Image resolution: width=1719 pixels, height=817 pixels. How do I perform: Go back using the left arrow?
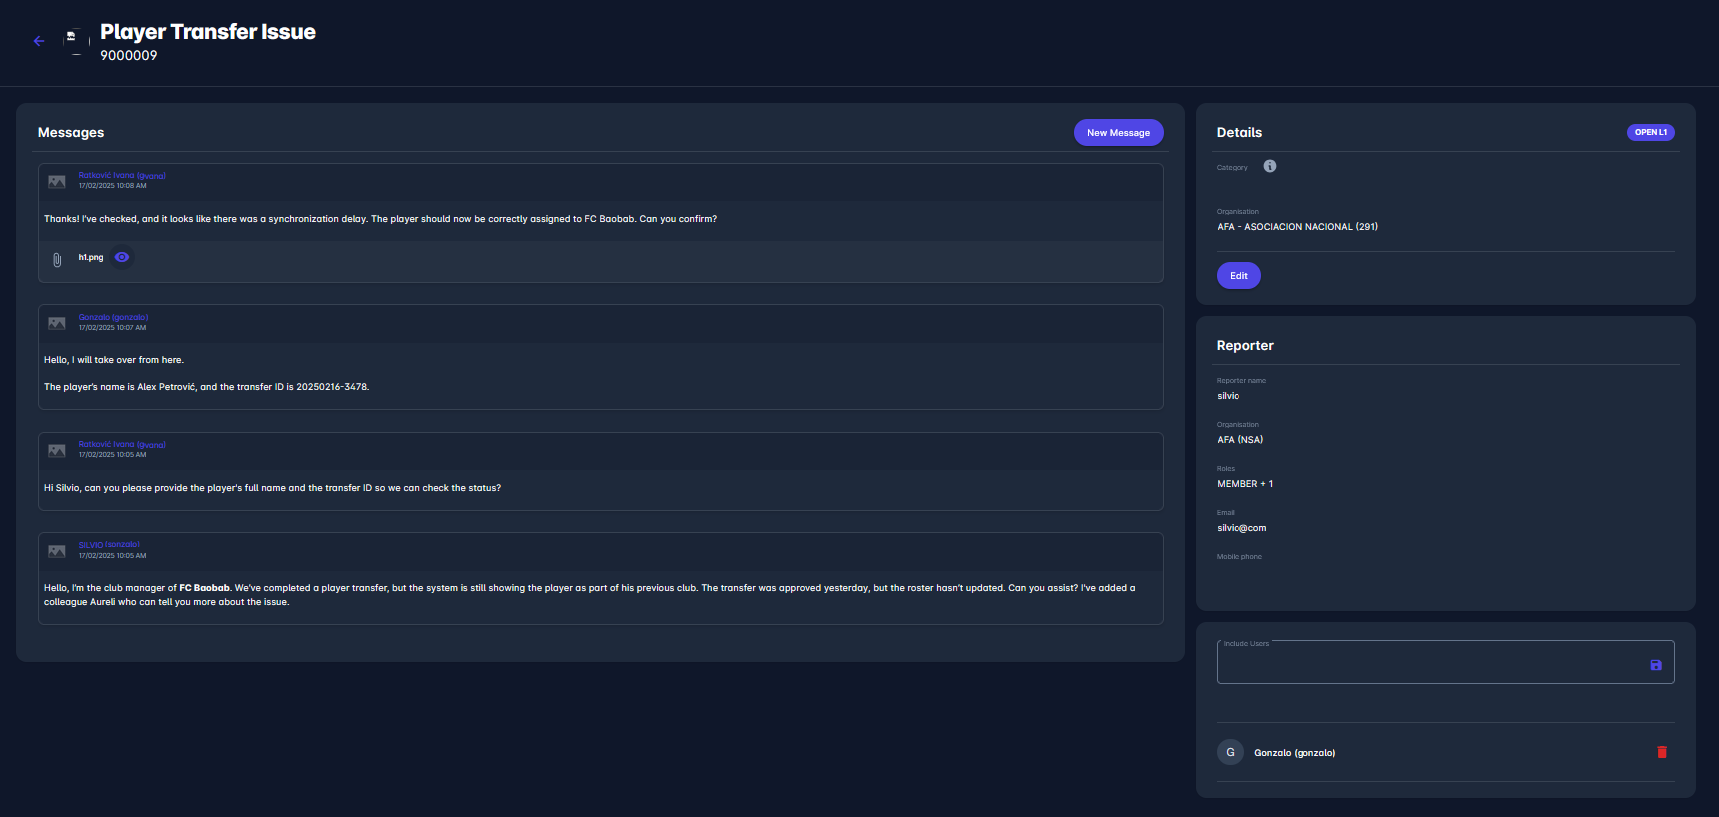[39, 41]
